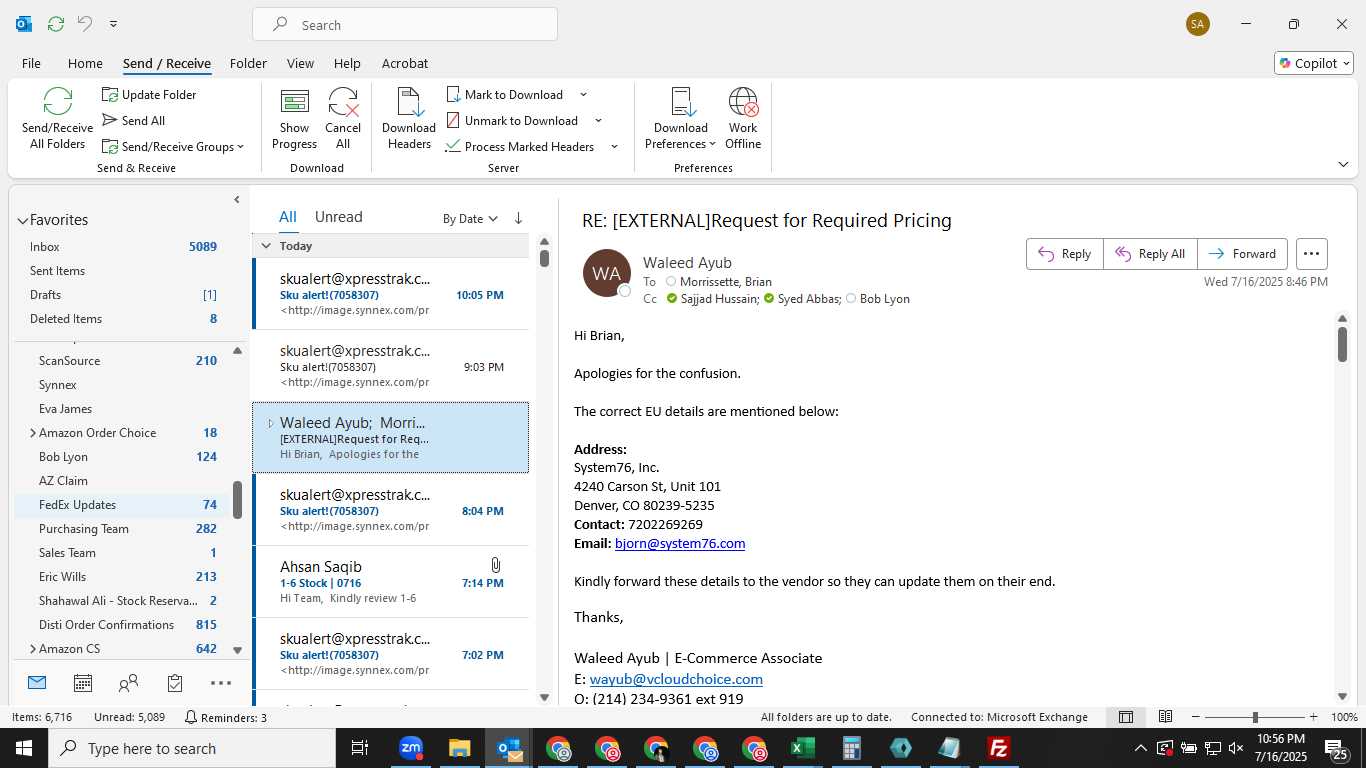Viewport: 1366px width, 768px height.
Task: Click SA account avatar
Action: click(x=1198, y=24)
